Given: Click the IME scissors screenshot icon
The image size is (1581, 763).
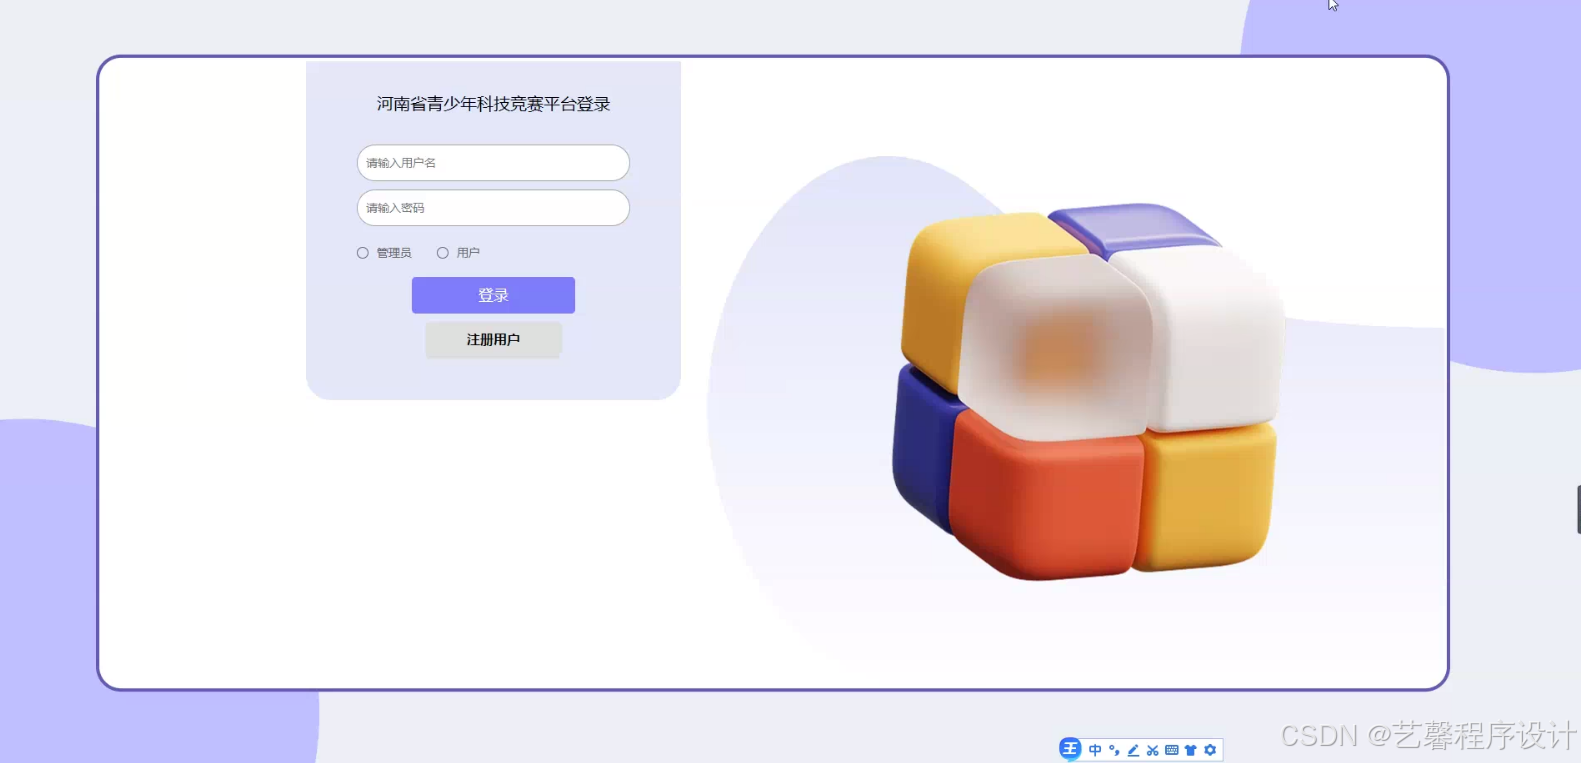Looking at the screenshot, I should (x=1152, y=750).
